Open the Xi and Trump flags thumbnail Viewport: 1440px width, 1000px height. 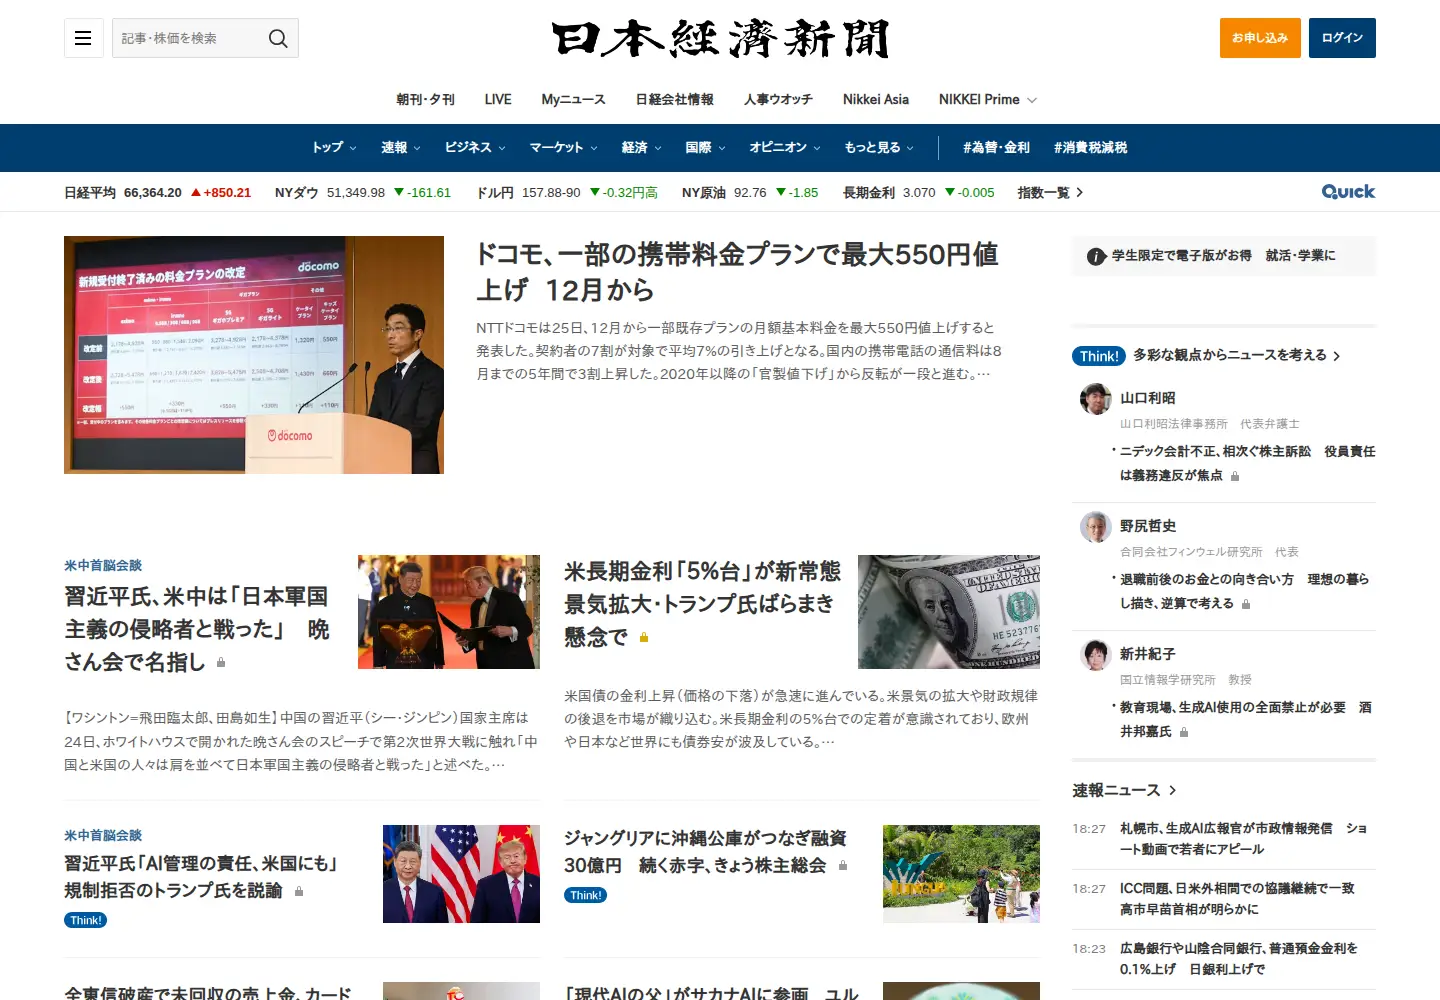[x=461, y=874]
